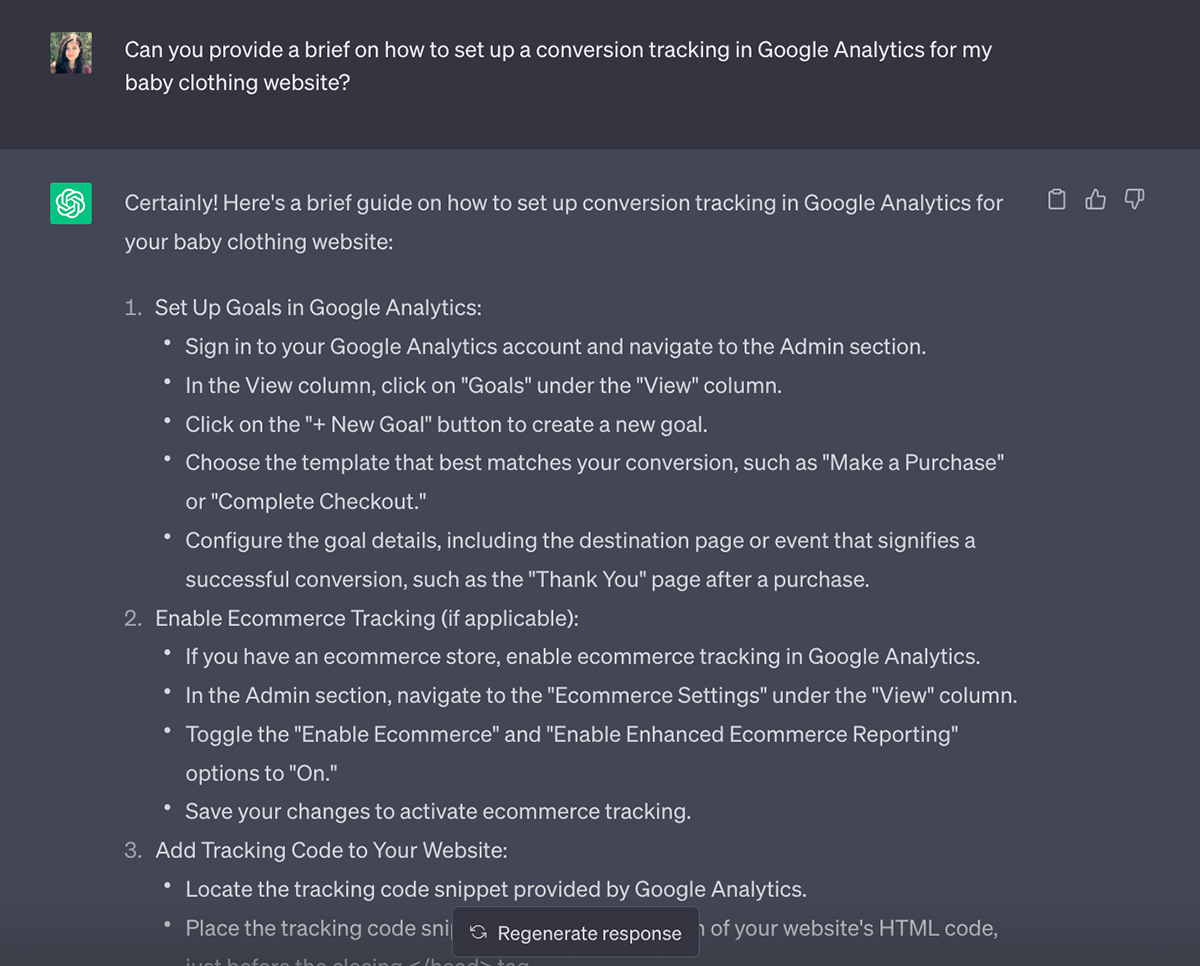Screen dimensions: 1200x966
Task: Select the "Set Up Goals in Google Analytics" heading
Action: [318, 308]
